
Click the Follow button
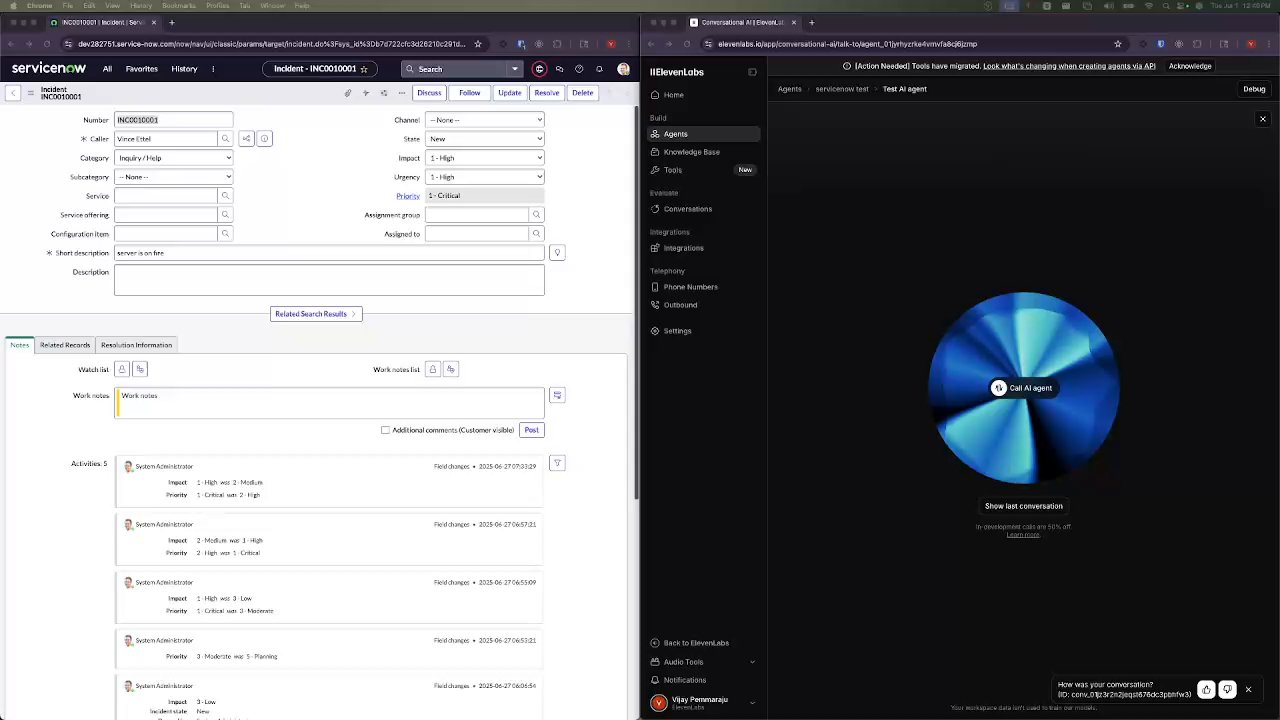tap(470, 93)
